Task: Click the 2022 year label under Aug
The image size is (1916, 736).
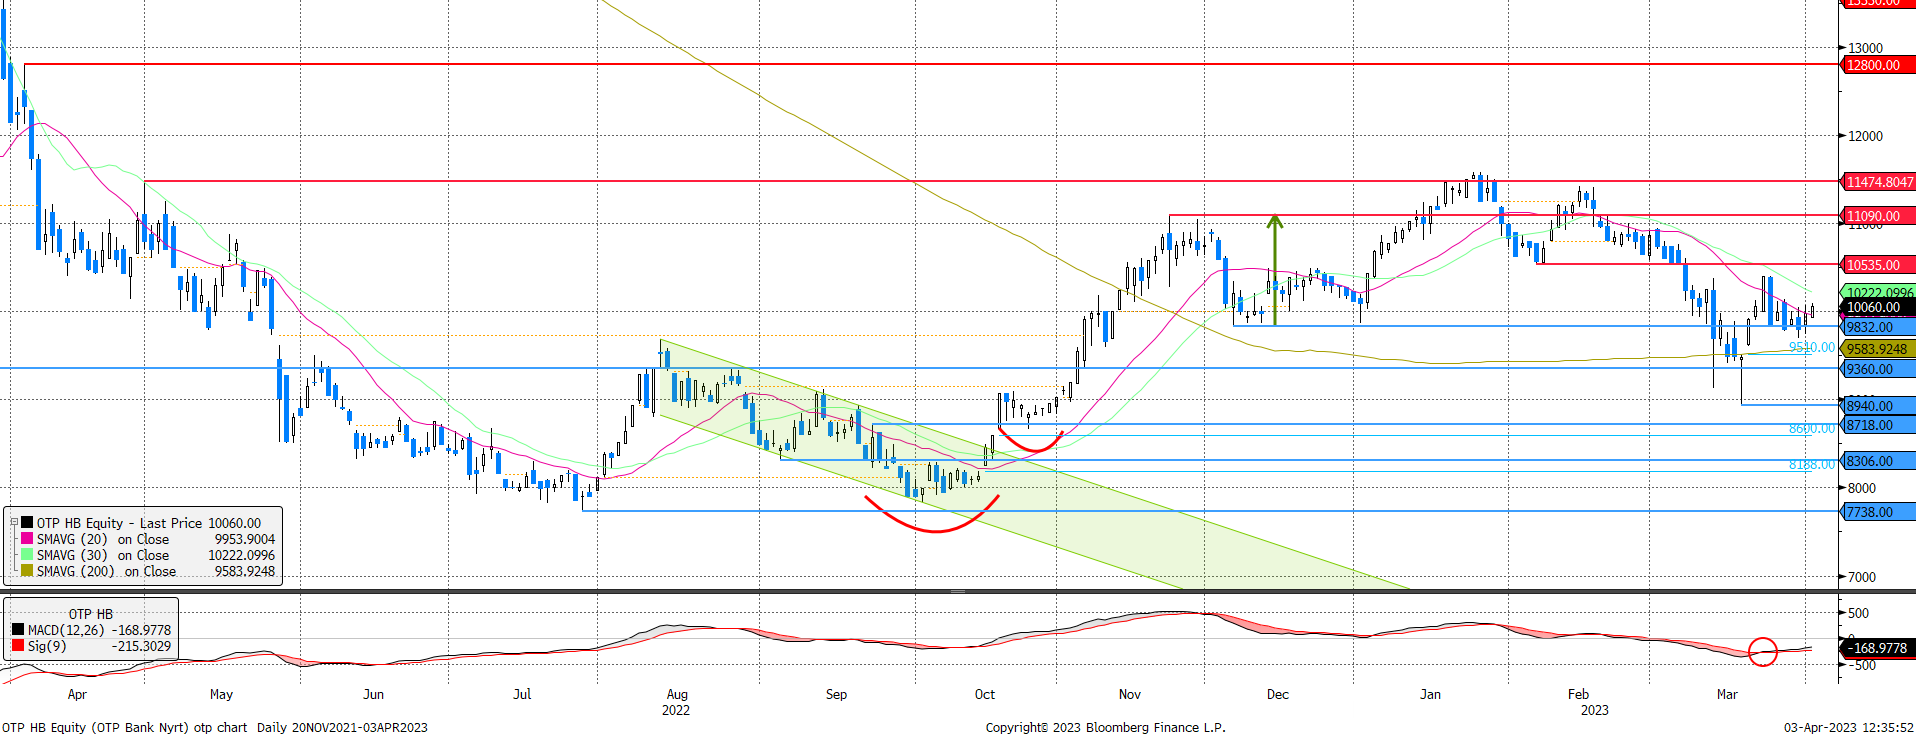Action: tap(676, 710)
